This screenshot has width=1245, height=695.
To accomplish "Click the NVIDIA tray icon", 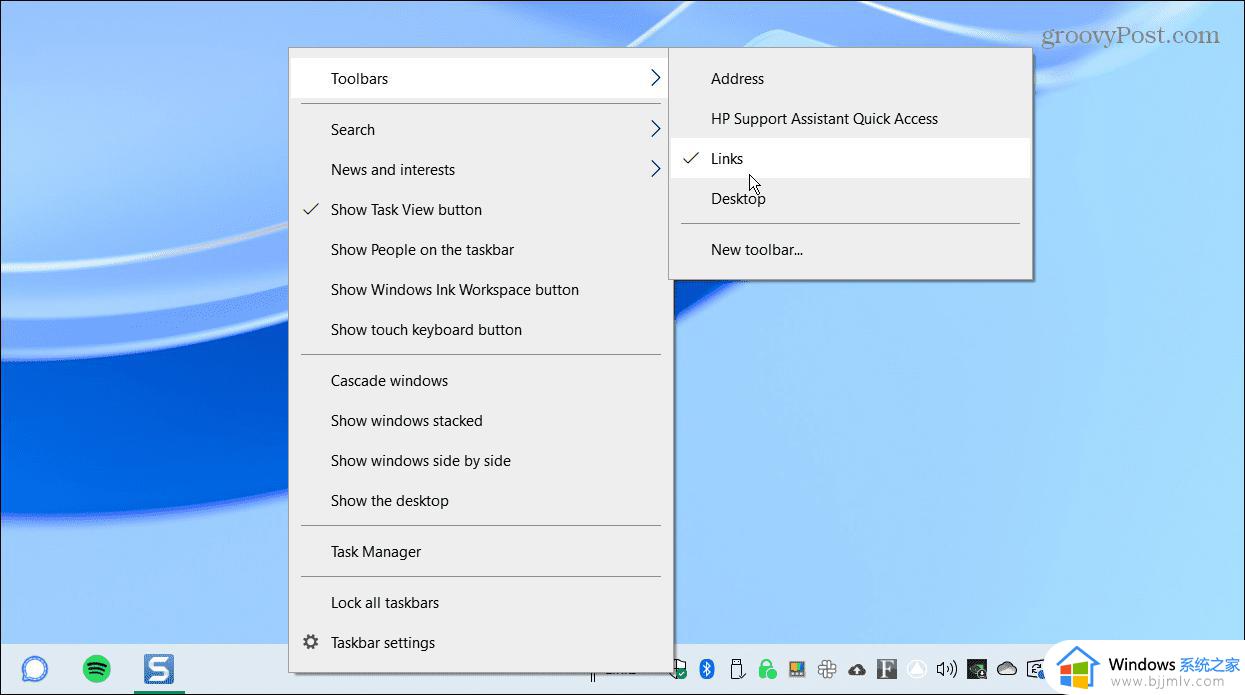I will click(977, 669).
